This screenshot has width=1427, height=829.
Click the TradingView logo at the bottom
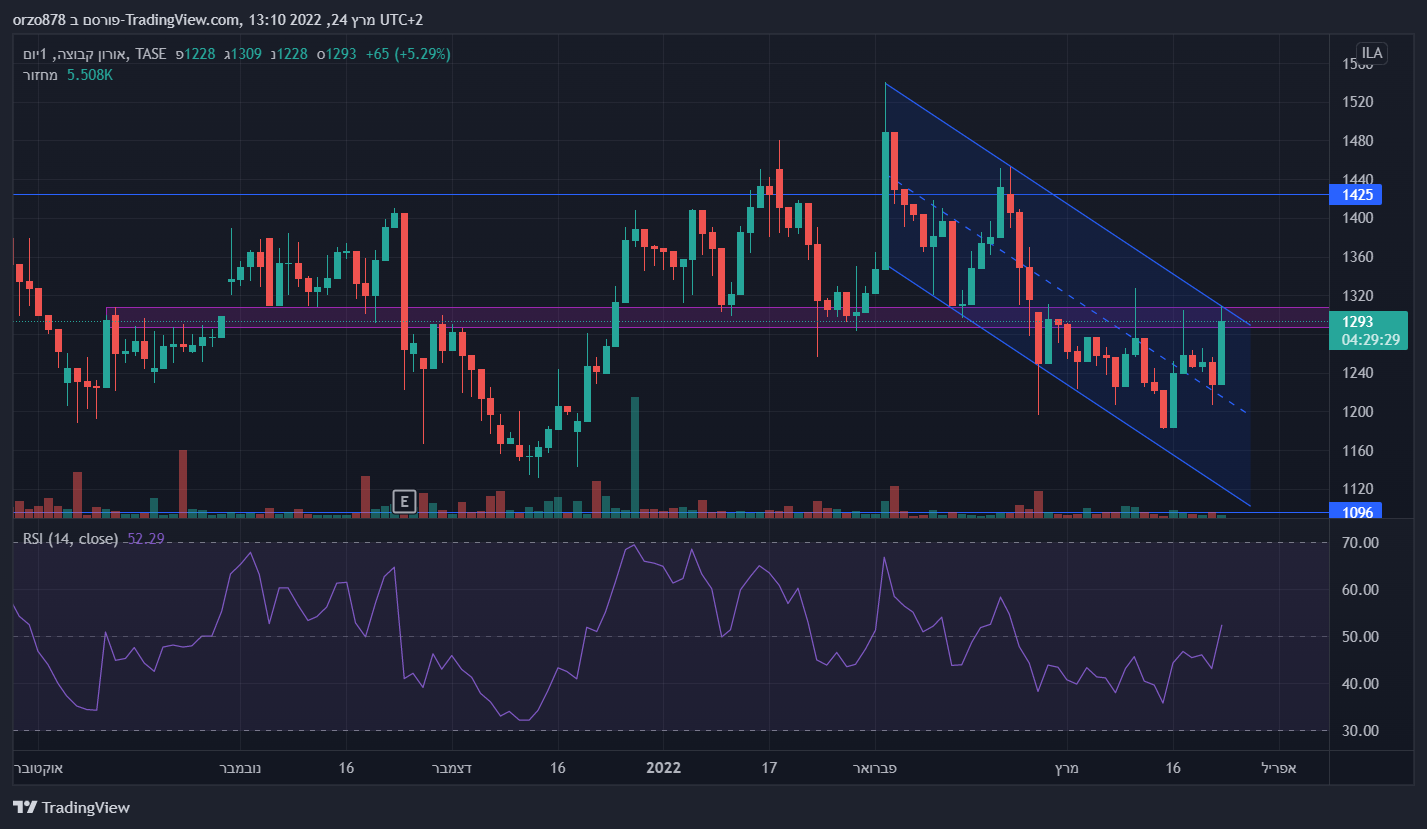click(x=71, y=807)
